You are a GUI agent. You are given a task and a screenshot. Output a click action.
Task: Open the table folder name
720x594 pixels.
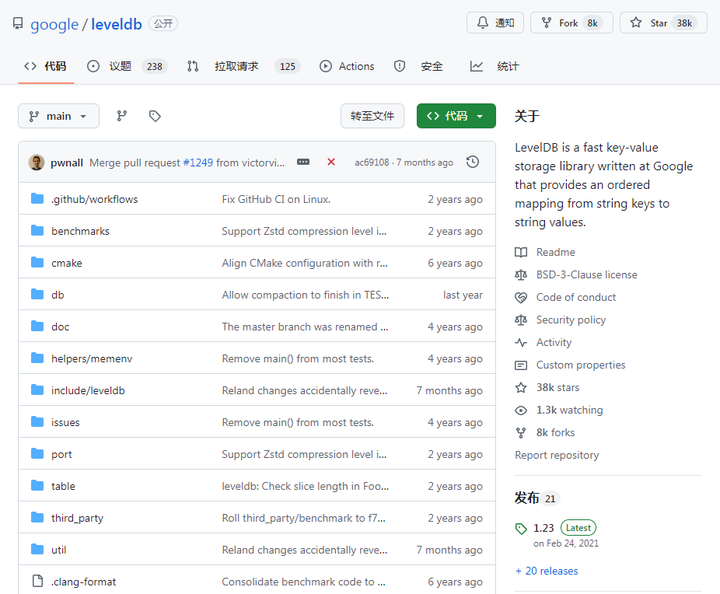pos(63,486)
